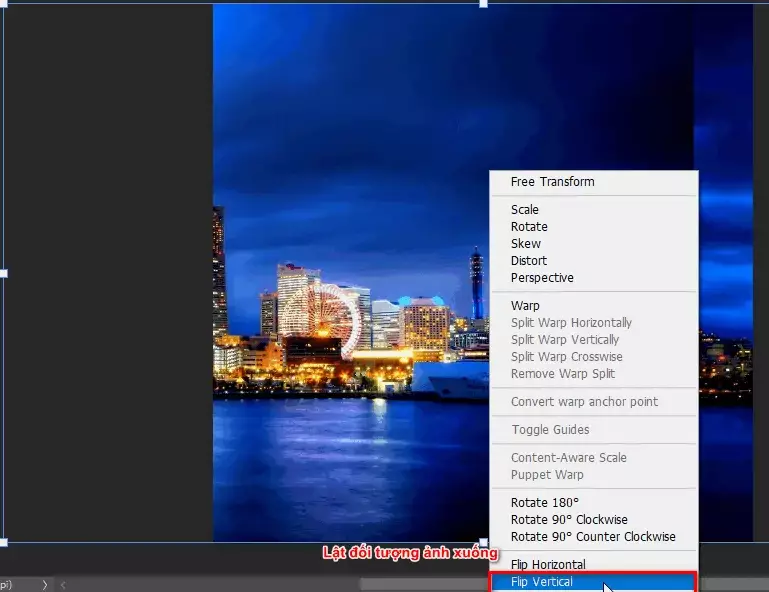Pick the Rotate menu entry
This screenshot has width=769, height=592.
(x=594, y=227)
